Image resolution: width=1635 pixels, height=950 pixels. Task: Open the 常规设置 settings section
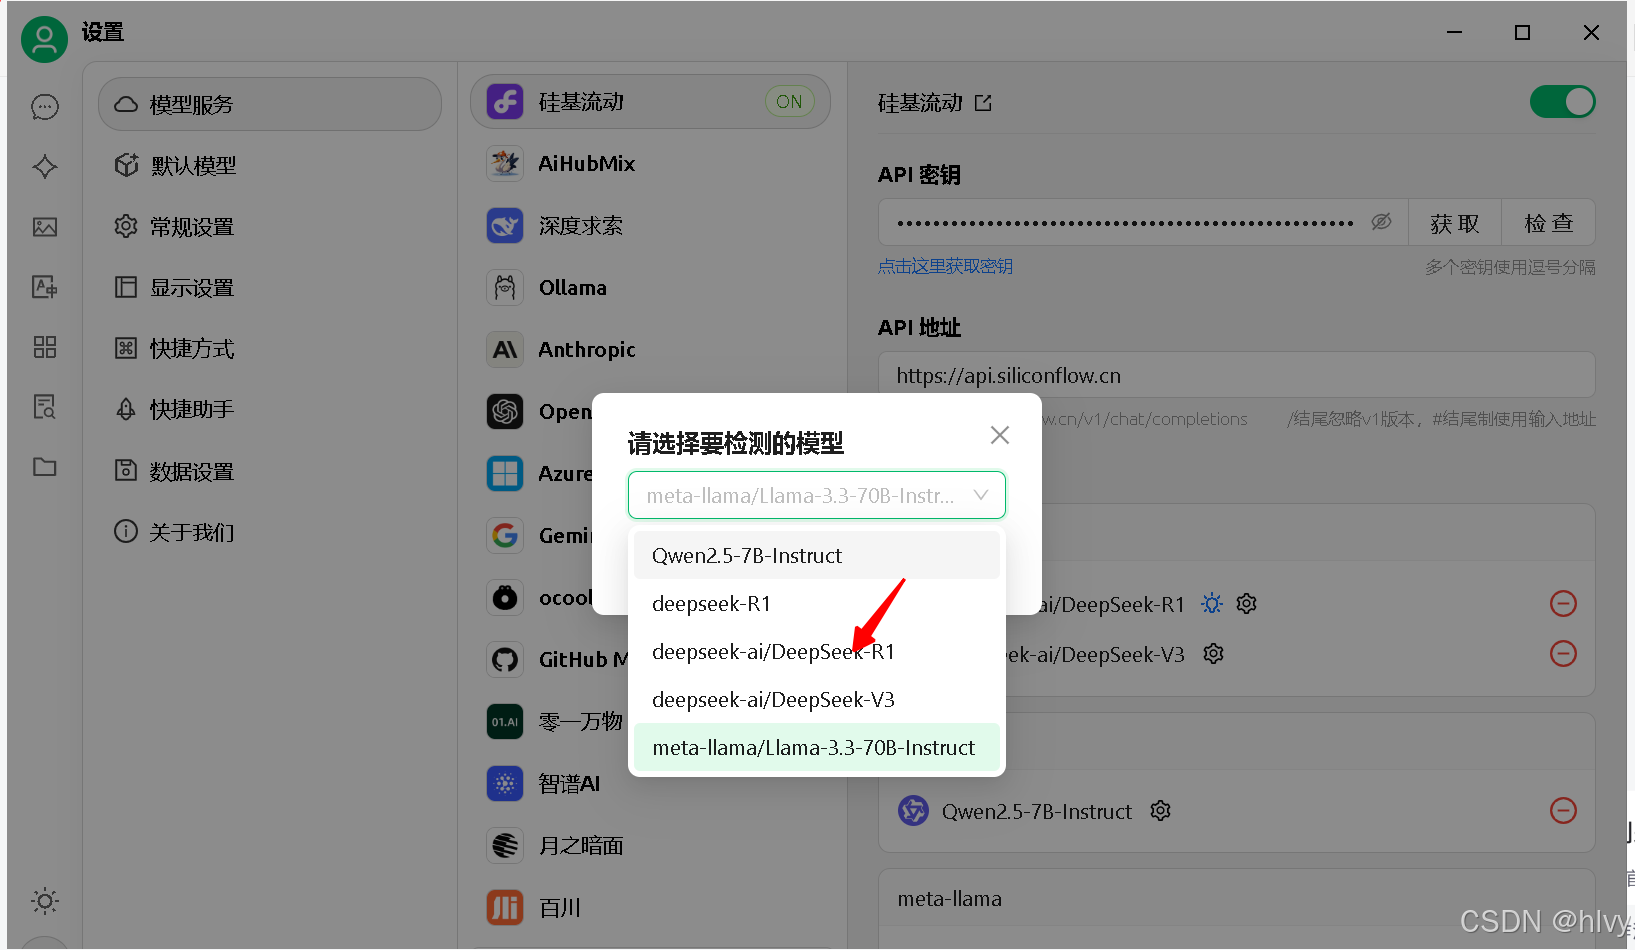click(x=270, y=227)
